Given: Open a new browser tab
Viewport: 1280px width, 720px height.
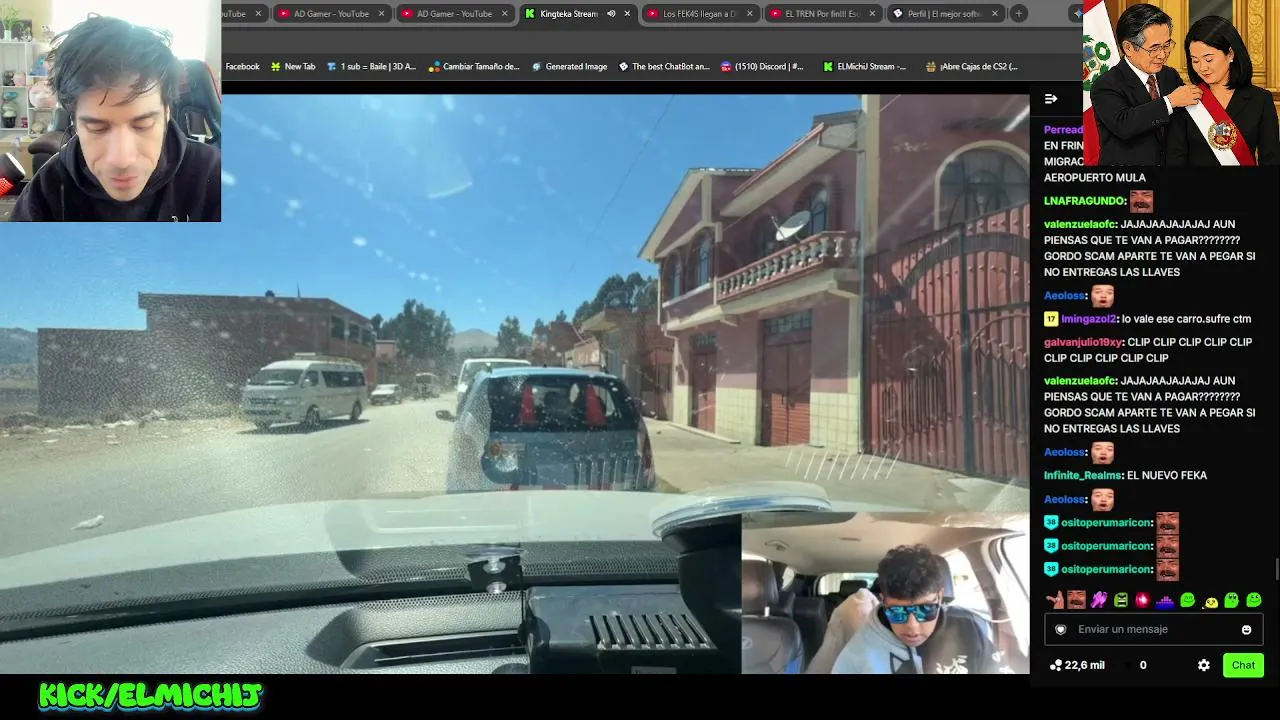Looking at the screenshot, I should click(1018, 14).
